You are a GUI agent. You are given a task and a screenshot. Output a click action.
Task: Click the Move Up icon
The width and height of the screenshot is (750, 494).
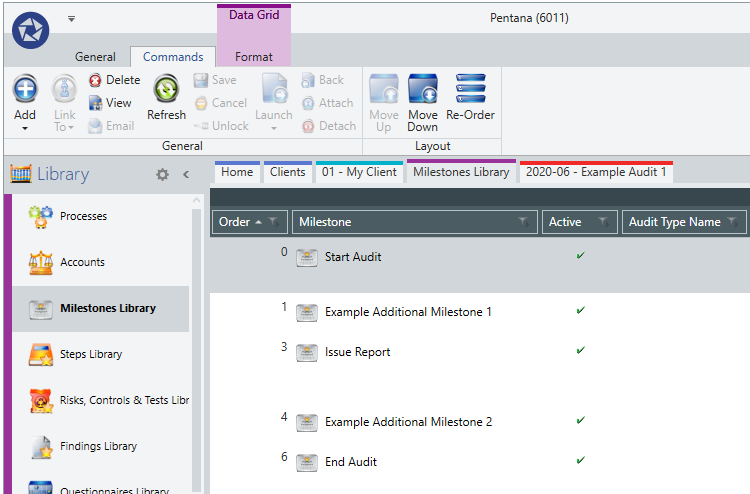pos(384,88)
